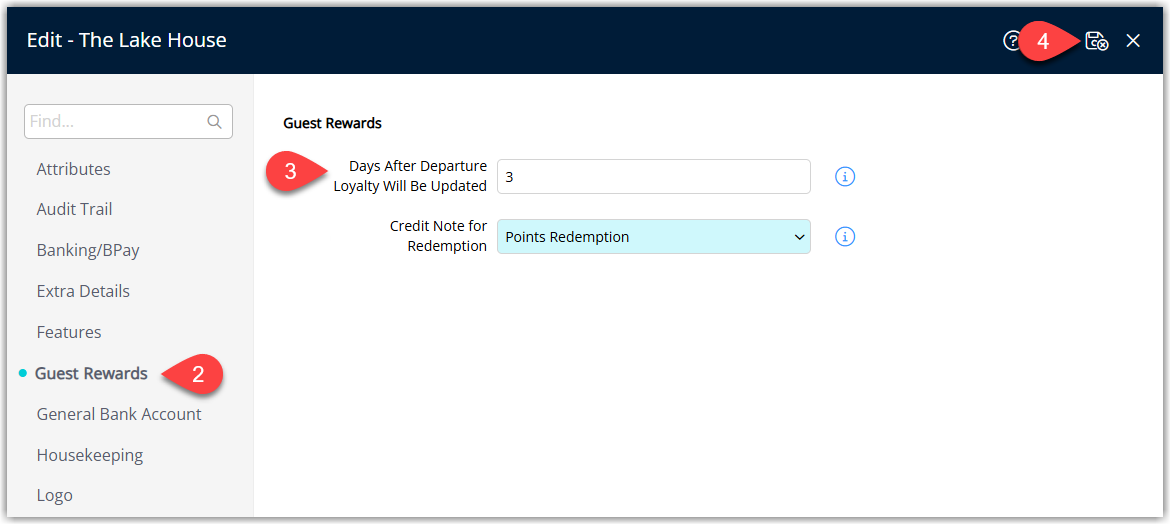Close the Edit dialog with X

pyautogui.click(x=1133, y=41)
